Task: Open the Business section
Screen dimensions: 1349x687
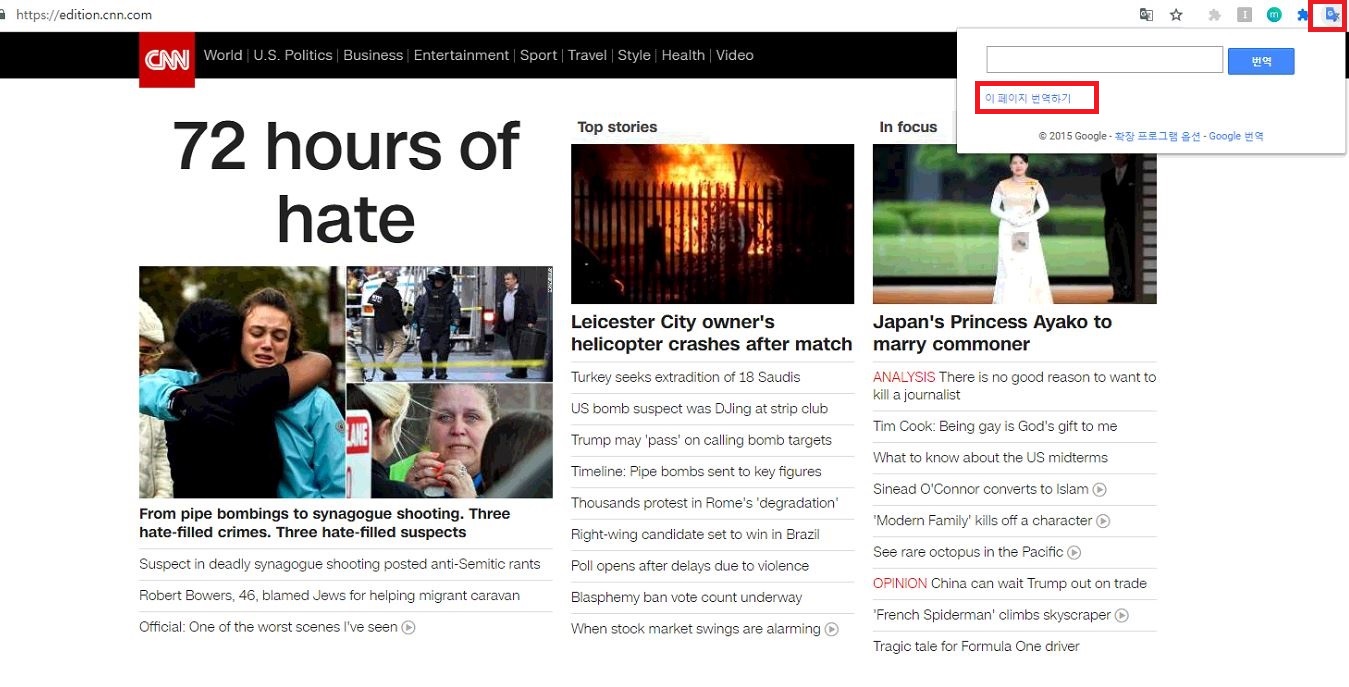Action: (373, 55)
